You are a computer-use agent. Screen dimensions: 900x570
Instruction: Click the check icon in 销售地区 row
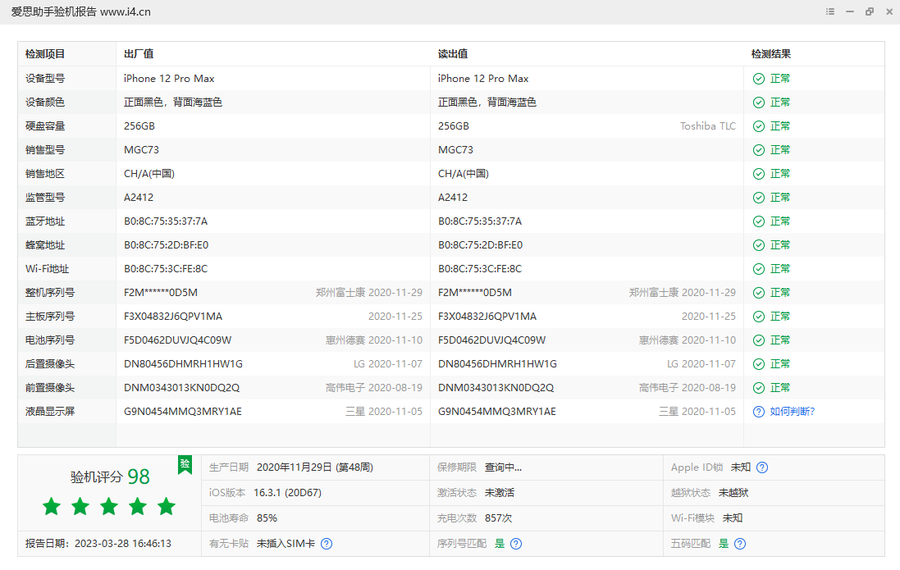pyautogui.click(x=759, y=174)
